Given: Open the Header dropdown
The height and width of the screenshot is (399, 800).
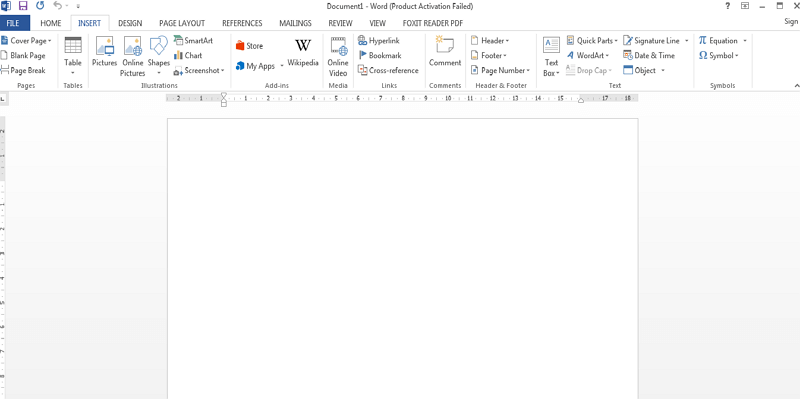Looking at the screenshot, I should coord(490,41).
